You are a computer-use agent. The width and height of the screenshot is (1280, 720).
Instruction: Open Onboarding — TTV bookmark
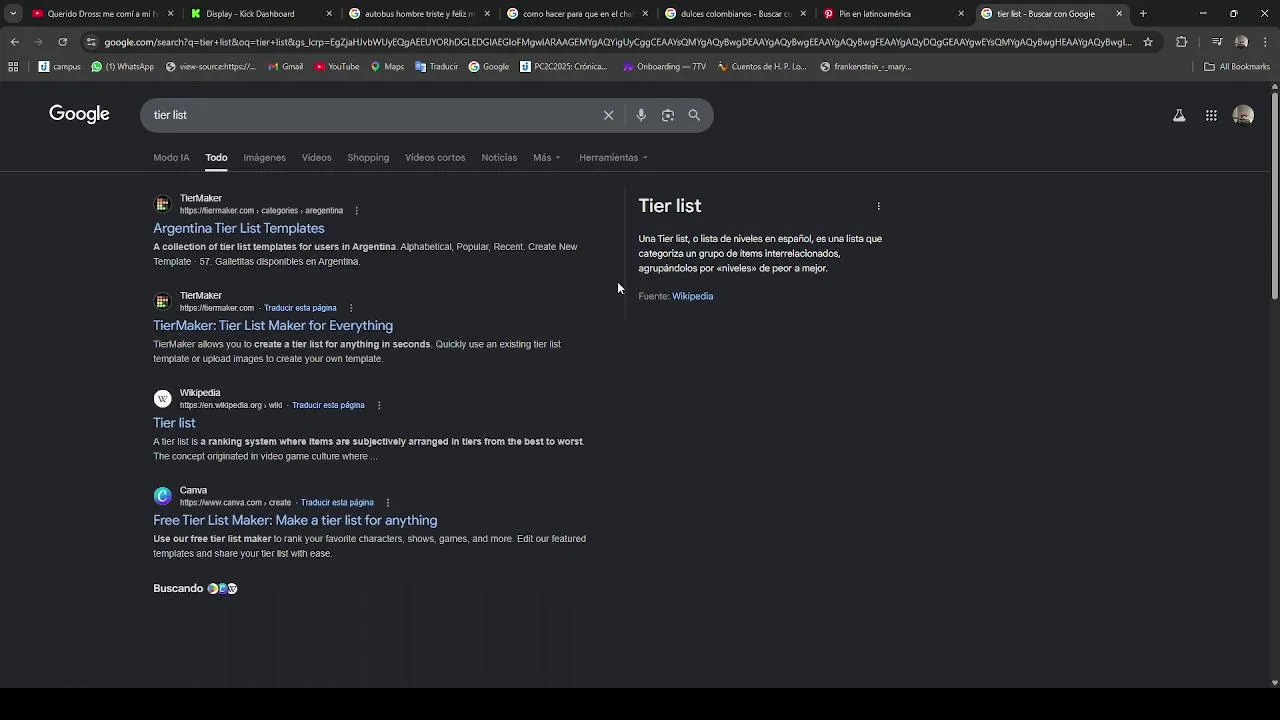pyautogui.click(x=664, y=67)
